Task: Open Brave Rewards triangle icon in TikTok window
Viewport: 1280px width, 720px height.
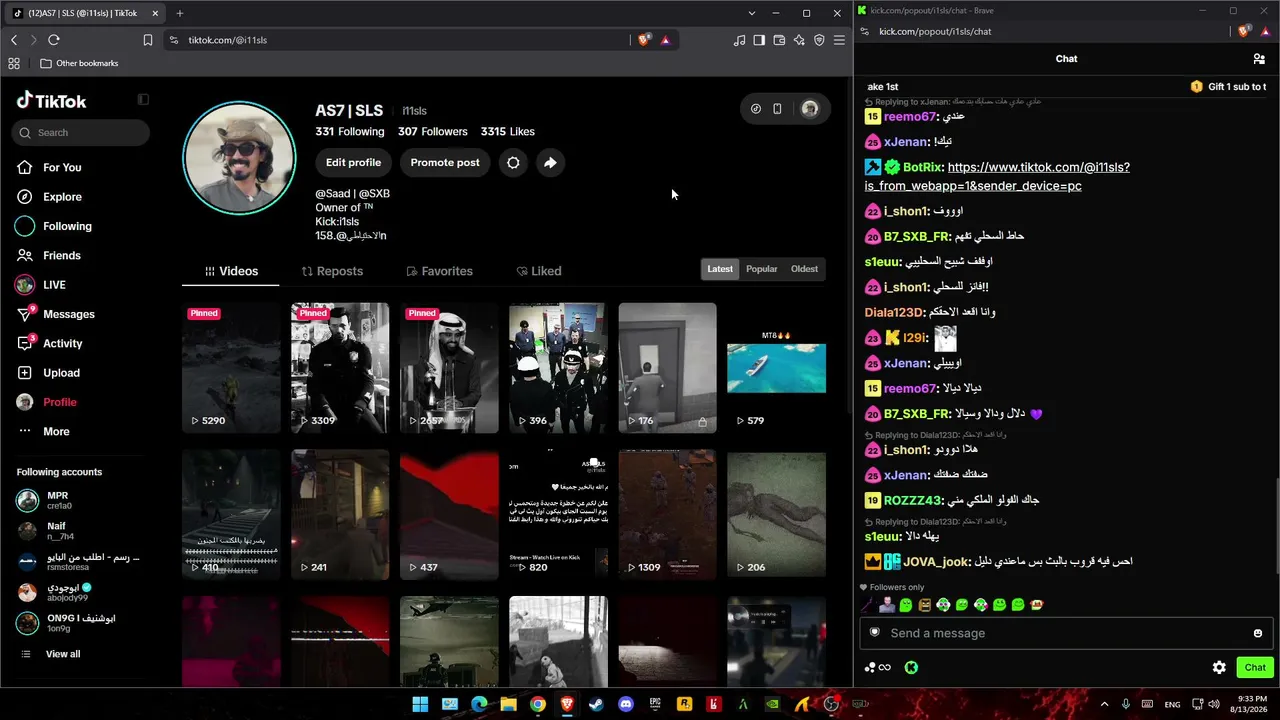Action: (665, 40)
